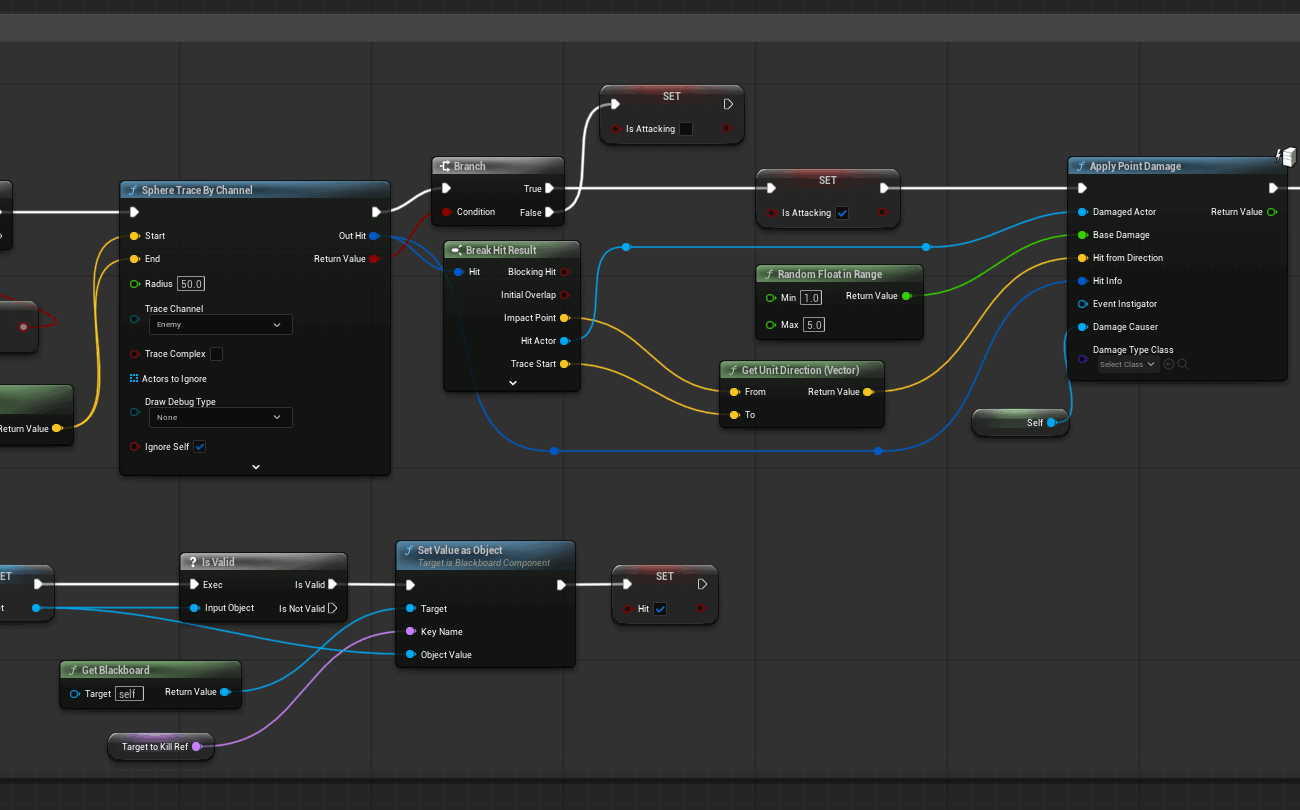Click Branch True exec pin
The height and width of the screenshot is (810, 1300).
pyautogui.click(x=549, y=188)
